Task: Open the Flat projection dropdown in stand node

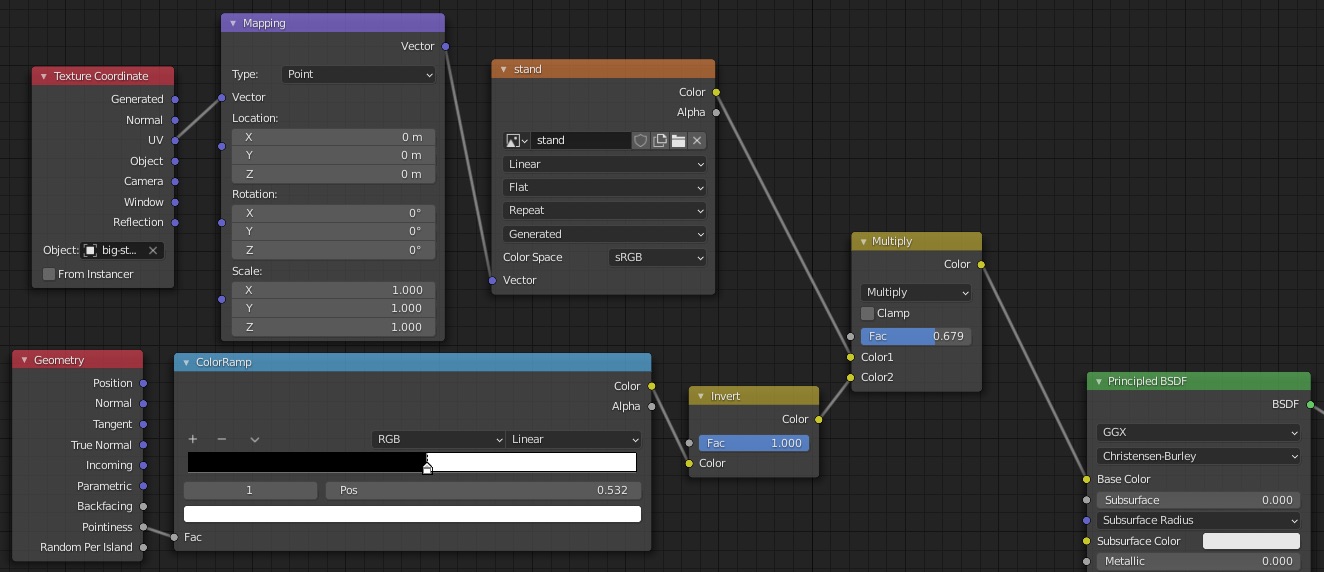Action: click(604, 187)
